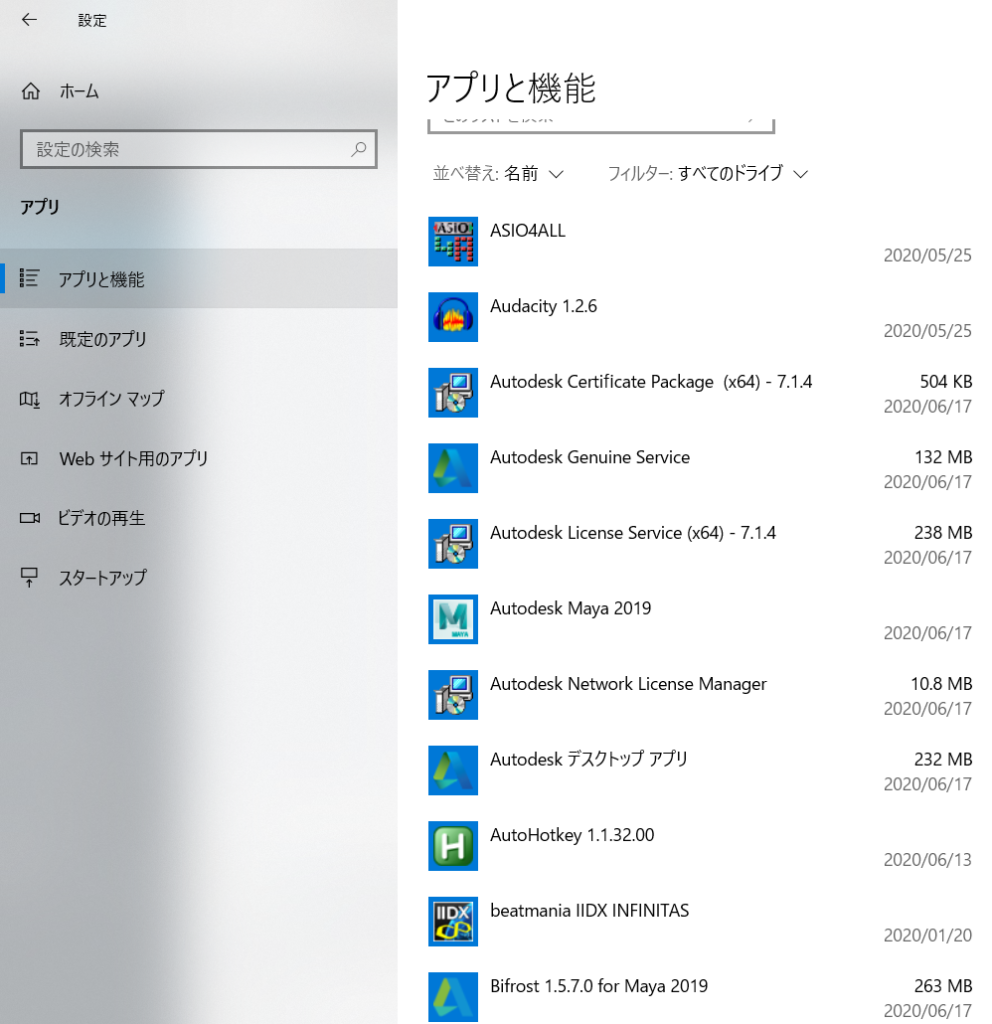Image resolution: width=992 pixels, height=1024 pixels.
Task: Click the 232 MB size value
Action: point(943,760)
